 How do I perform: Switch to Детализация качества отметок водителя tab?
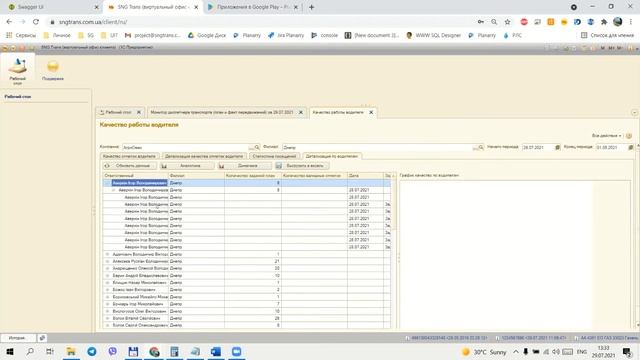[x=204, y=156]
